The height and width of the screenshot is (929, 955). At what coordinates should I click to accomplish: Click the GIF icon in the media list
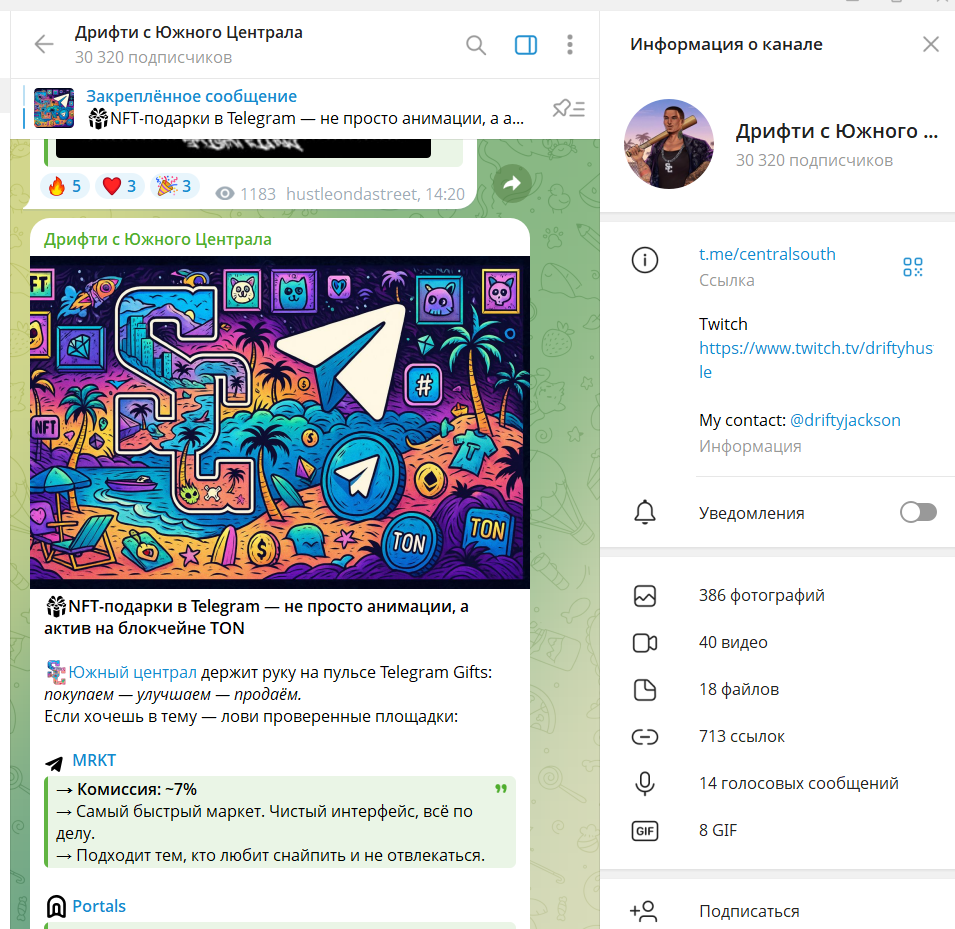click(x=644, y=831)
